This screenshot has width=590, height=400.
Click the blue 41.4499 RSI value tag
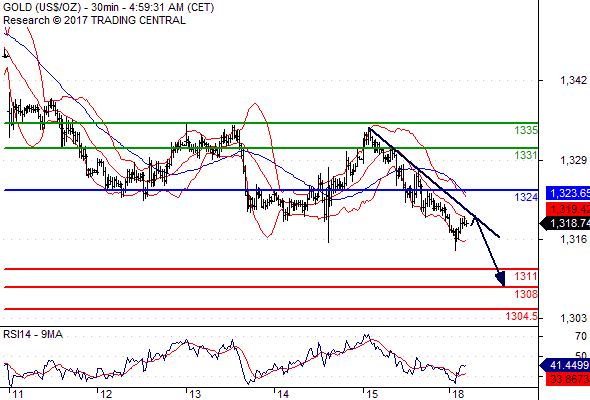pyautogui.click(x=565, y=365)
